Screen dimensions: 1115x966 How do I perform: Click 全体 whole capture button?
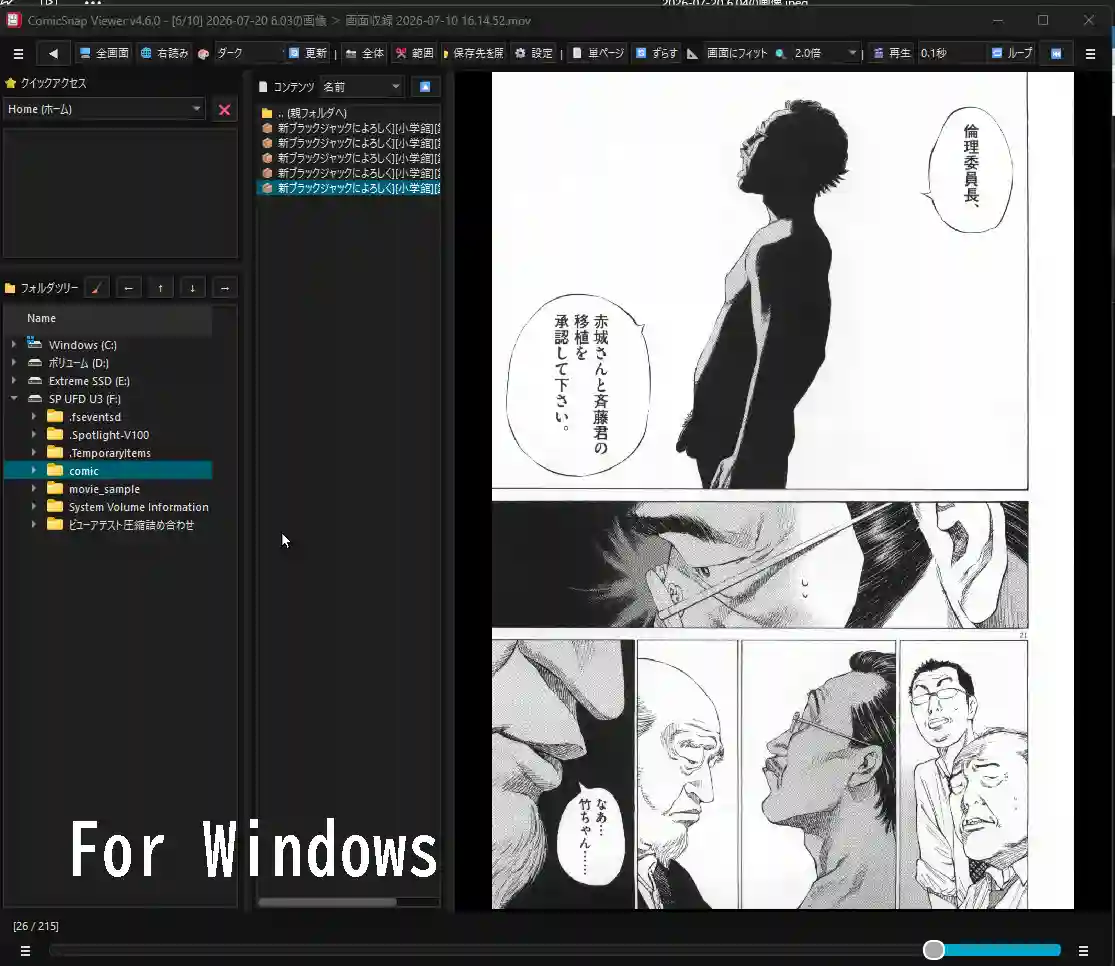(x=365, y=53)
